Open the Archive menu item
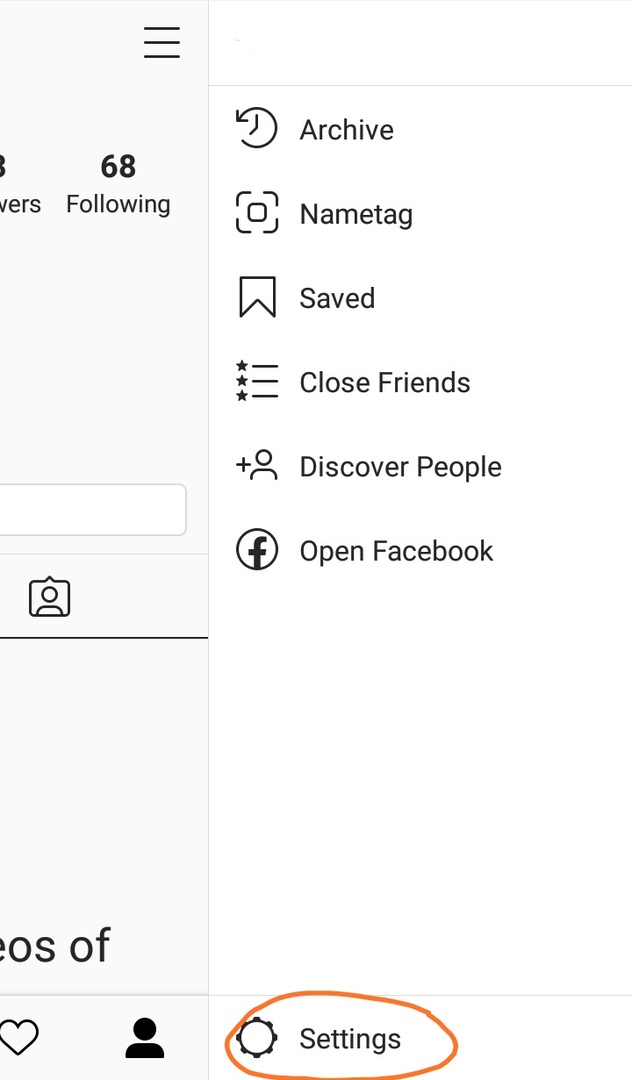Screen dimensions: 632x1080 346,130
